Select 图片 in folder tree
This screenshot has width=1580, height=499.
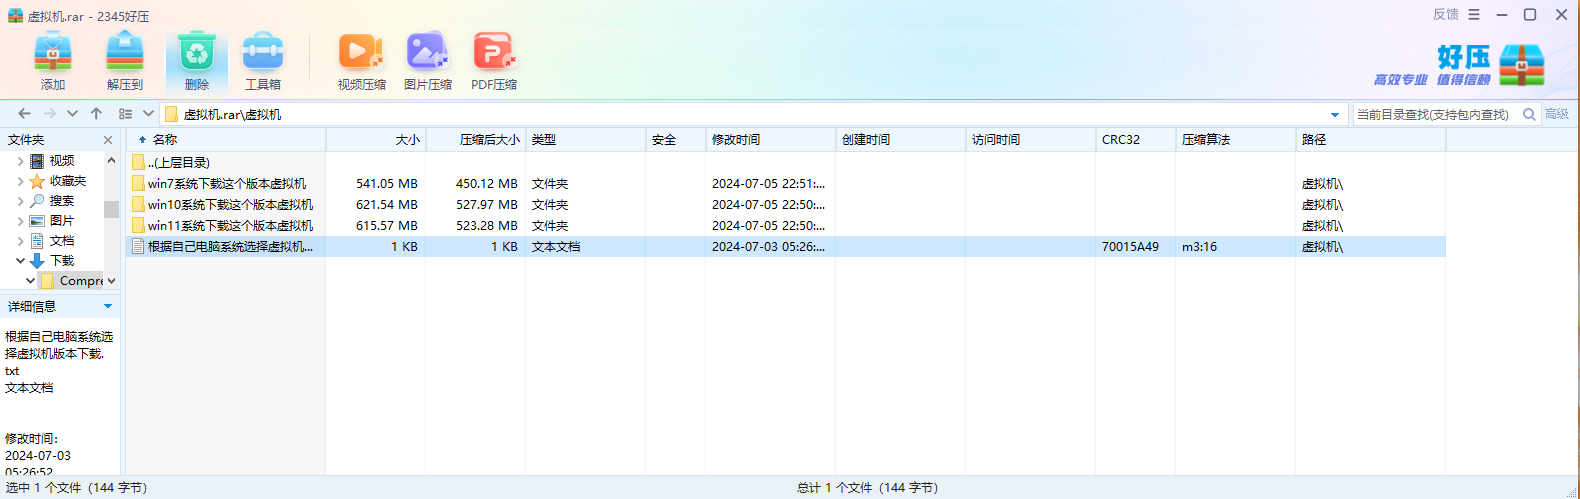click(62, 221)
